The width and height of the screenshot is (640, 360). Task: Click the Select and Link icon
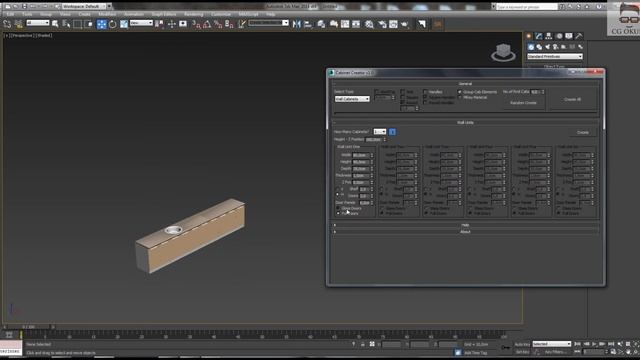click(7, 24)
